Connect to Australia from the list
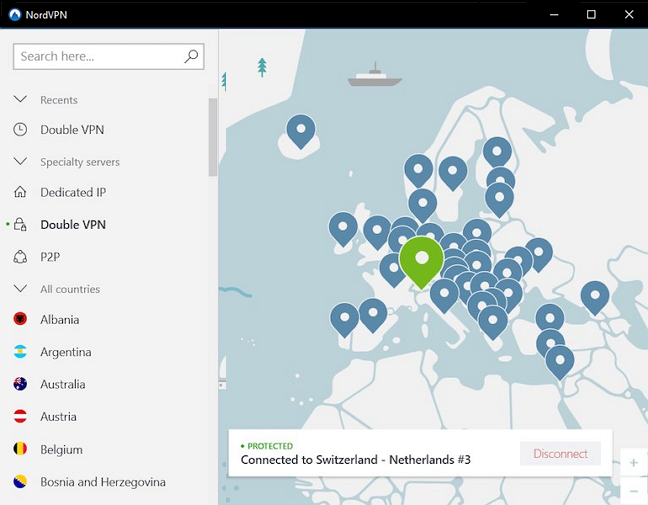This screenshot has height=505, width=648. tap(63, 384)
